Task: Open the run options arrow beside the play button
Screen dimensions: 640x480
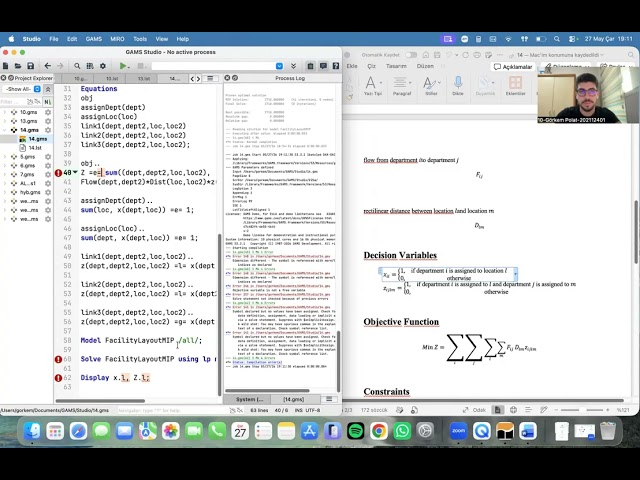Action: tap(129, 67)
